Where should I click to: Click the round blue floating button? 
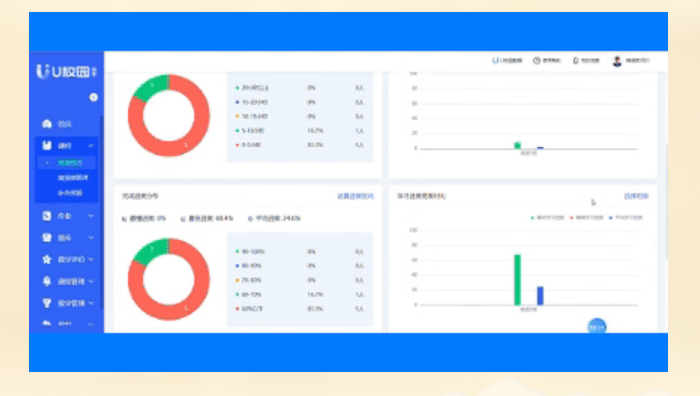click(597, 326)
